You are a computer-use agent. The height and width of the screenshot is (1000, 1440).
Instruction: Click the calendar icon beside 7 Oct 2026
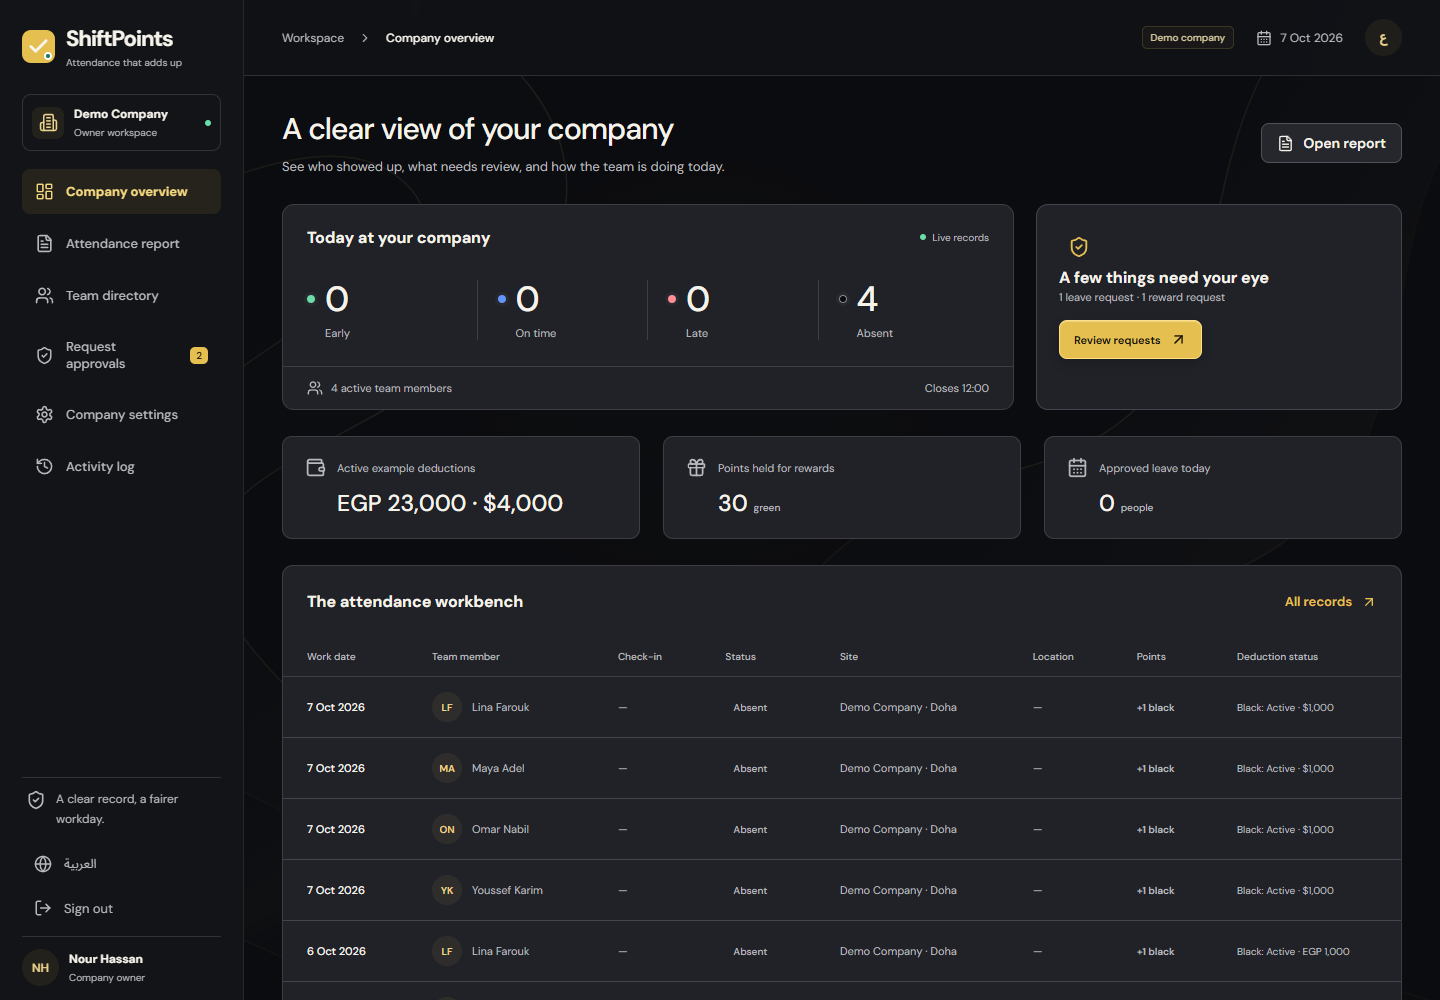1264,38
